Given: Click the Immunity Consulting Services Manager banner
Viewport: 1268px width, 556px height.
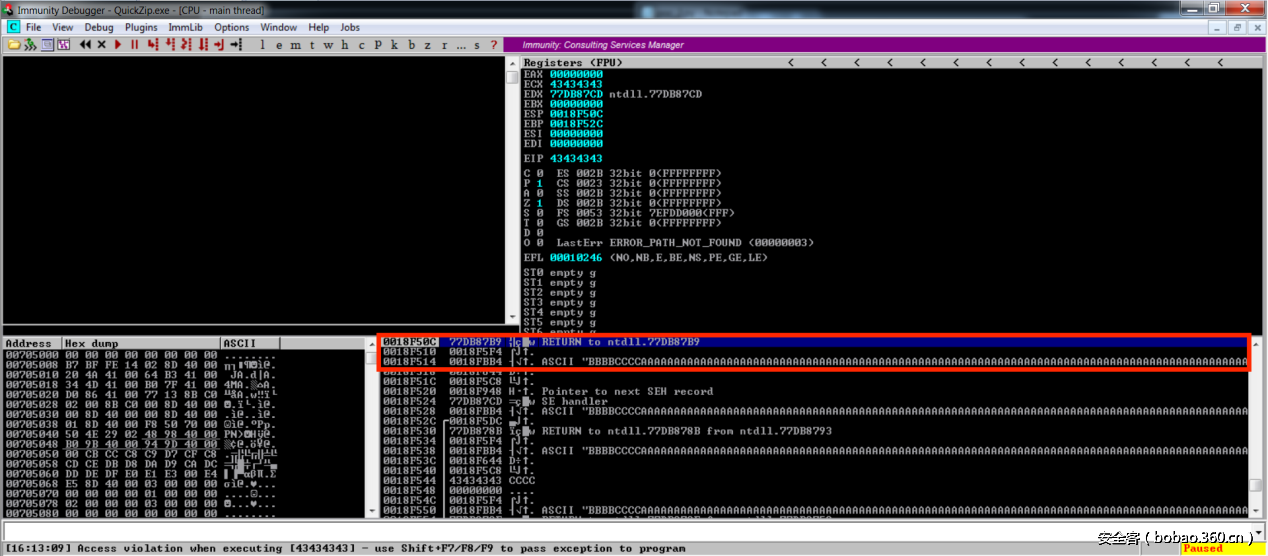Looking at the screenshot, I should tap(603, 45).
